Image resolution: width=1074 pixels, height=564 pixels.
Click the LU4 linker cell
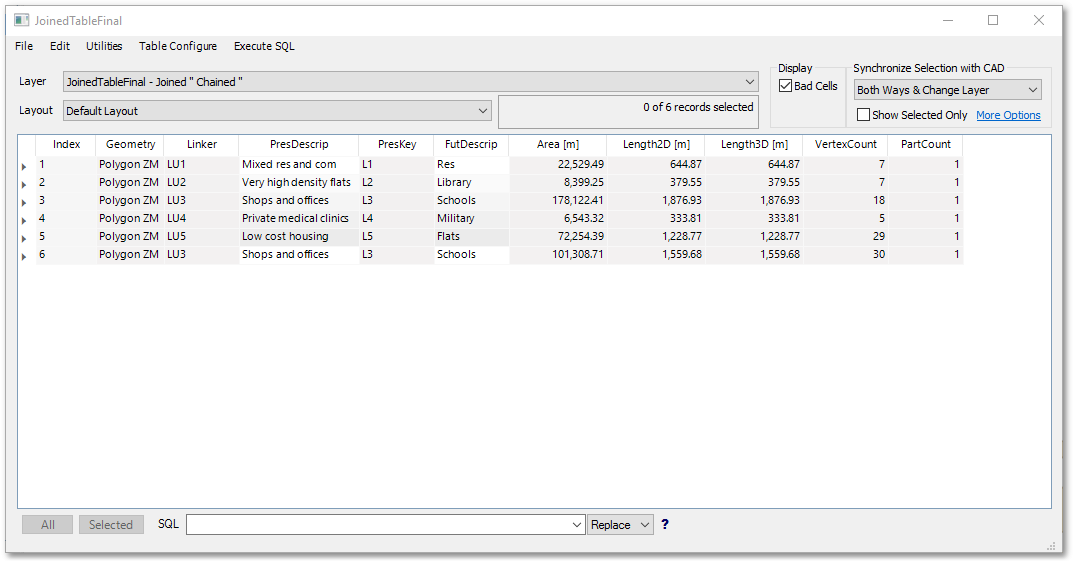201,218
